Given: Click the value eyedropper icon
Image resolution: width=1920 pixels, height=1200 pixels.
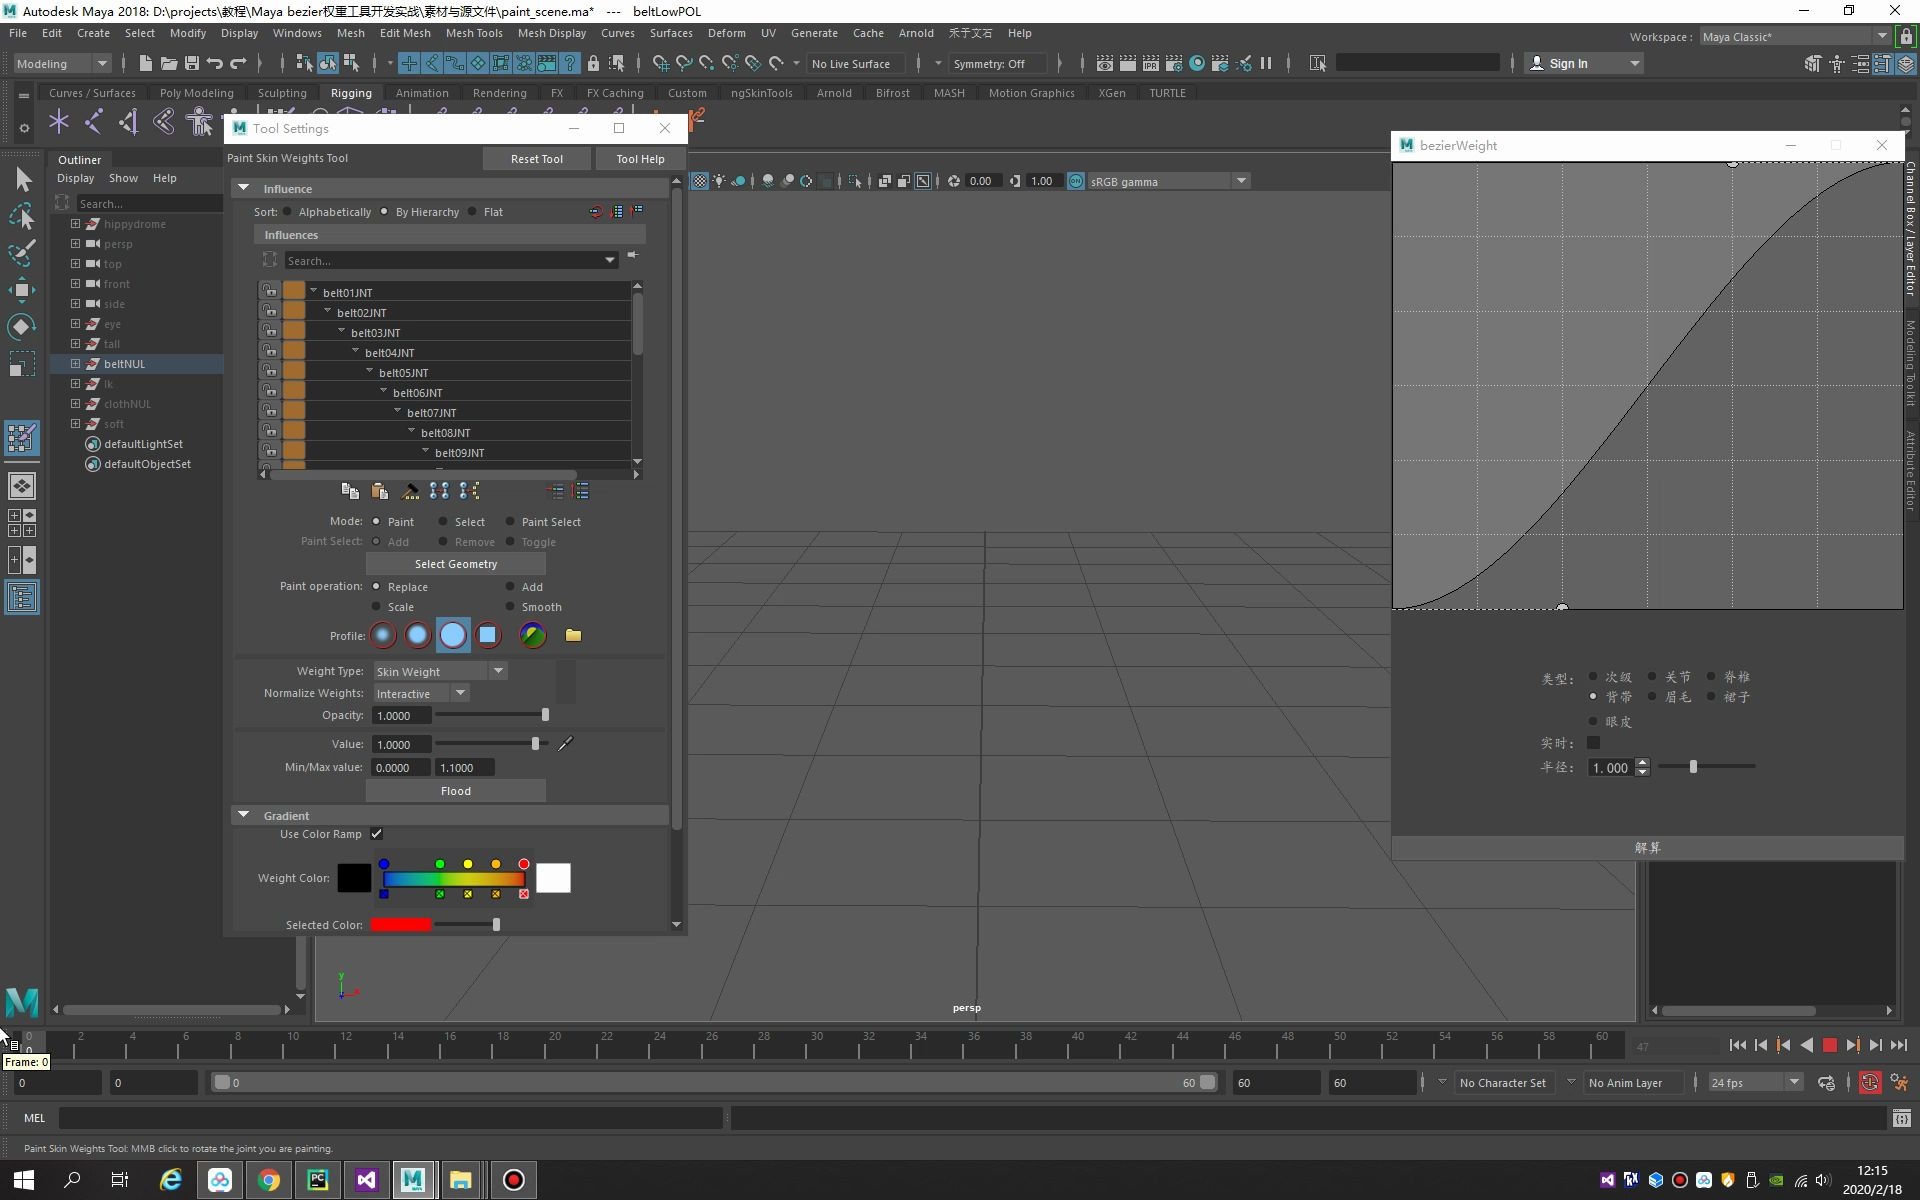Looking at the screenshot, I should point(566,743).
